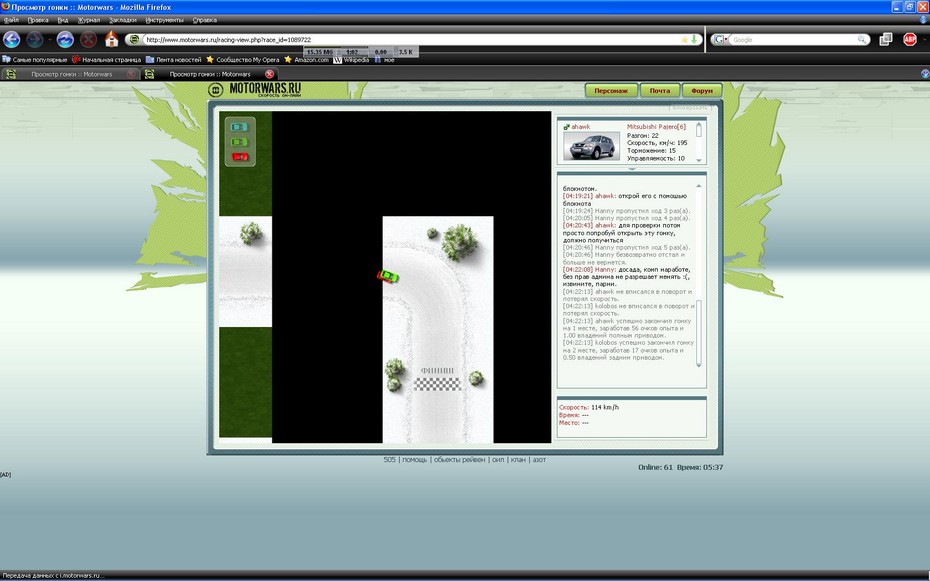
Task: Click the Motorwars round logo icon
Action: pos(215,90)
